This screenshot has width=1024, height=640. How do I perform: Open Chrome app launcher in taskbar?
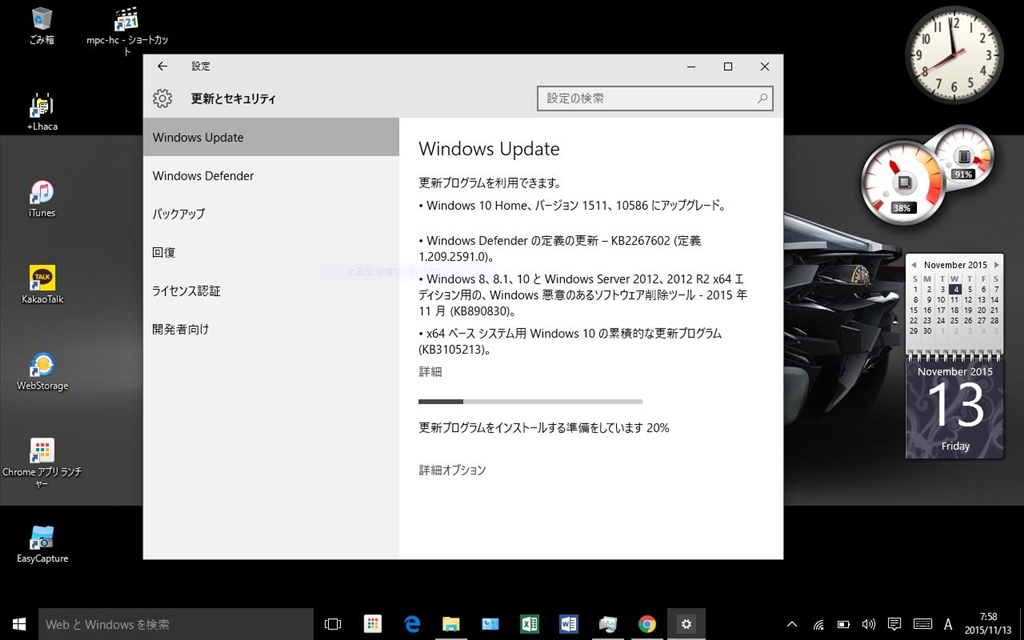click(372, 624)
